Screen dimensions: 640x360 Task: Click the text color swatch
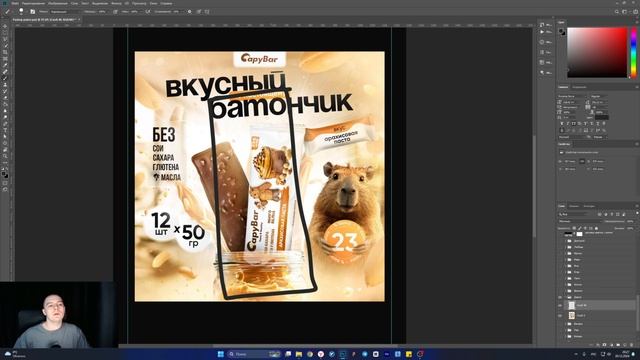click(x=602, y=118)
